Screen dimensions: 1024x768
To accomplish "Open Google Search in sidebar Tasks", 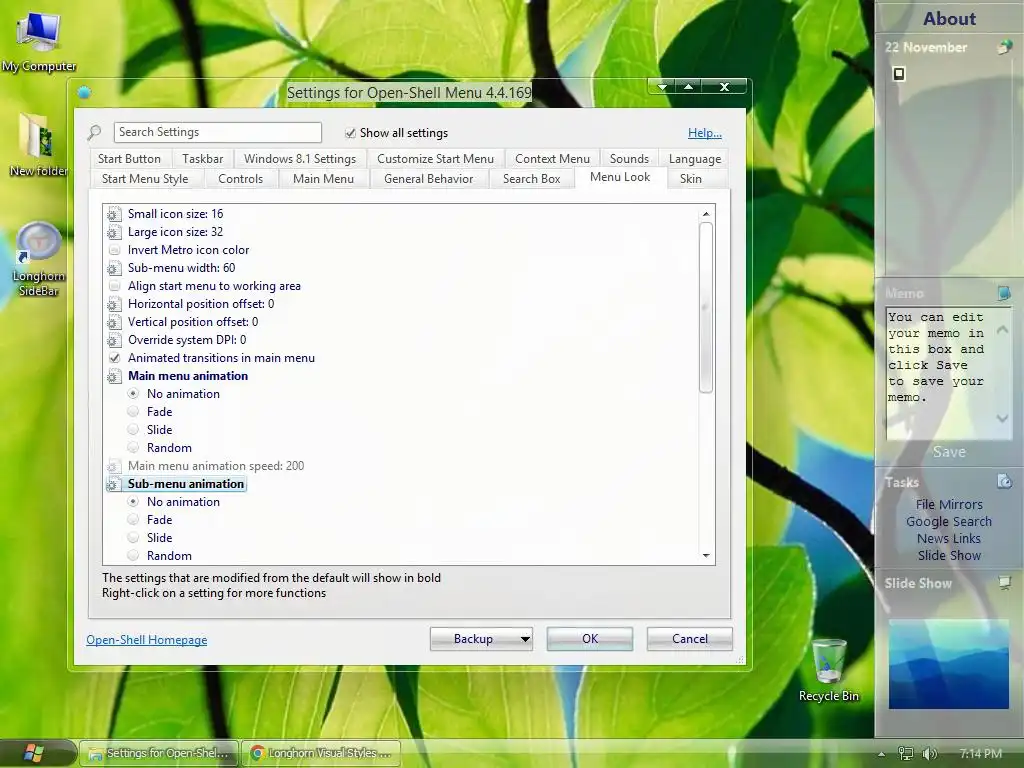I will pyautogui.click(x=949, y=522).
